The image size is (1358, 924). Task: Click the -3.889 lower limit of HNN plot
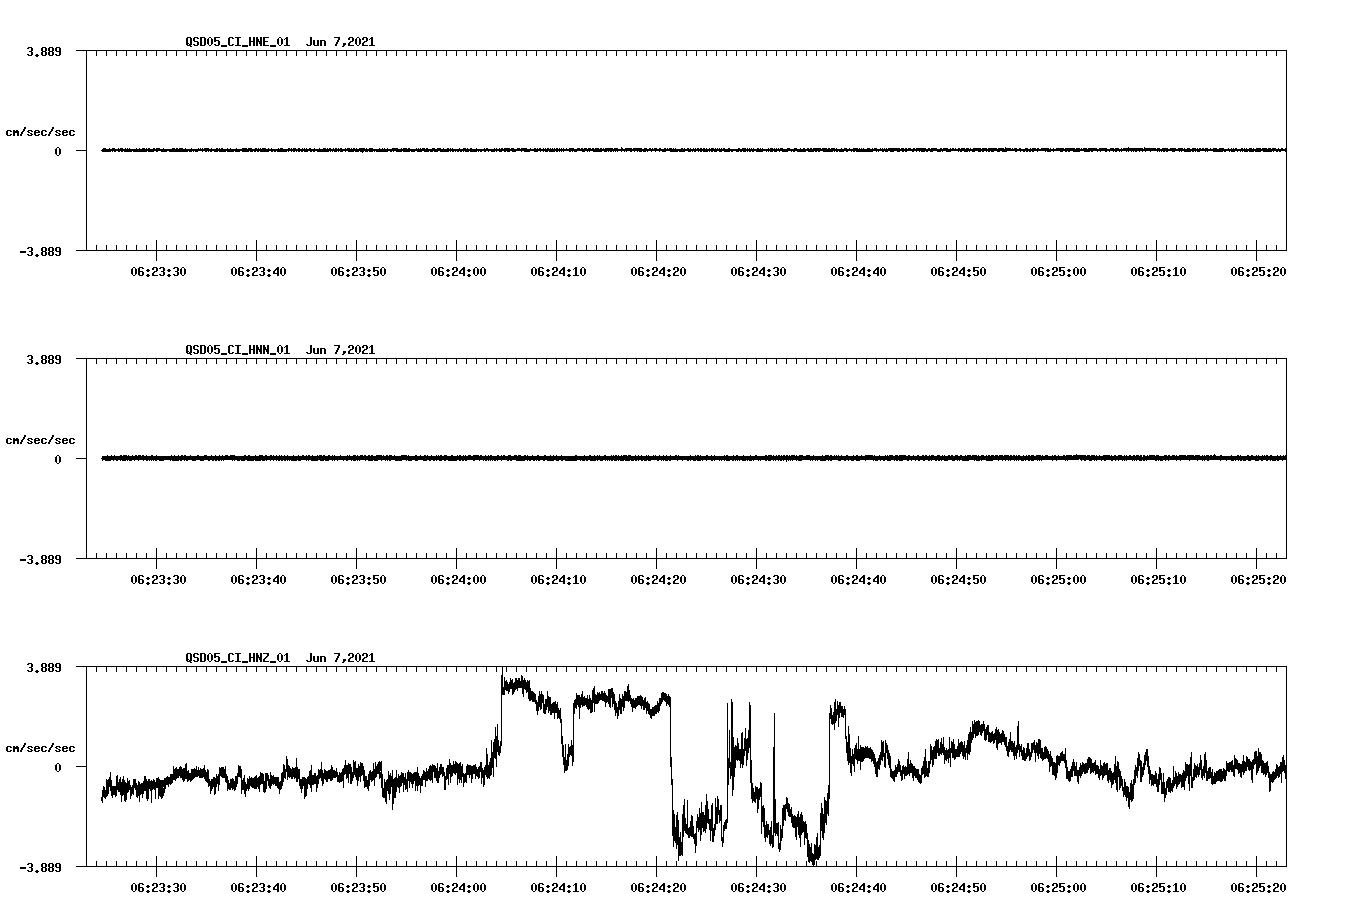click(x=40, y=560)
